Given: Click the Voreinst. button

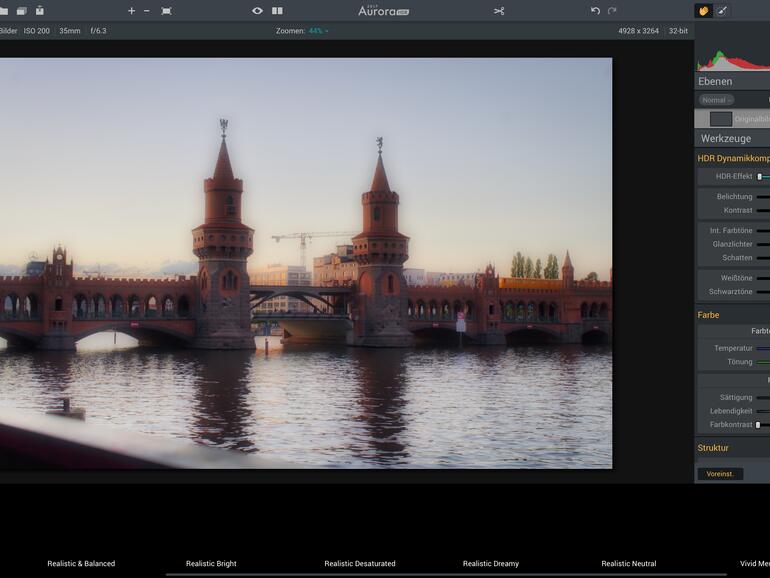Looking at the screenshot, I should 720,474.
